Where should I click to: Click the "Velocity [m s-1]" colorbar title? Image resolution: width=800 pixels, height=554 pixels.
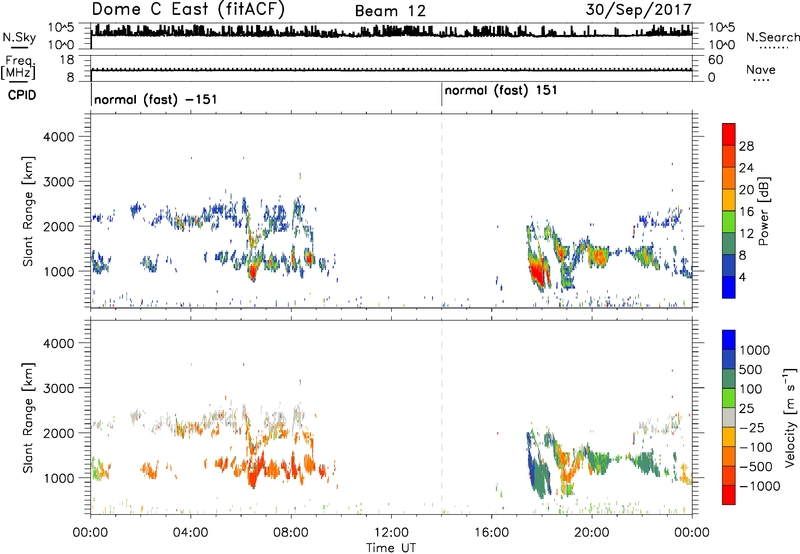tap(790, 417)
